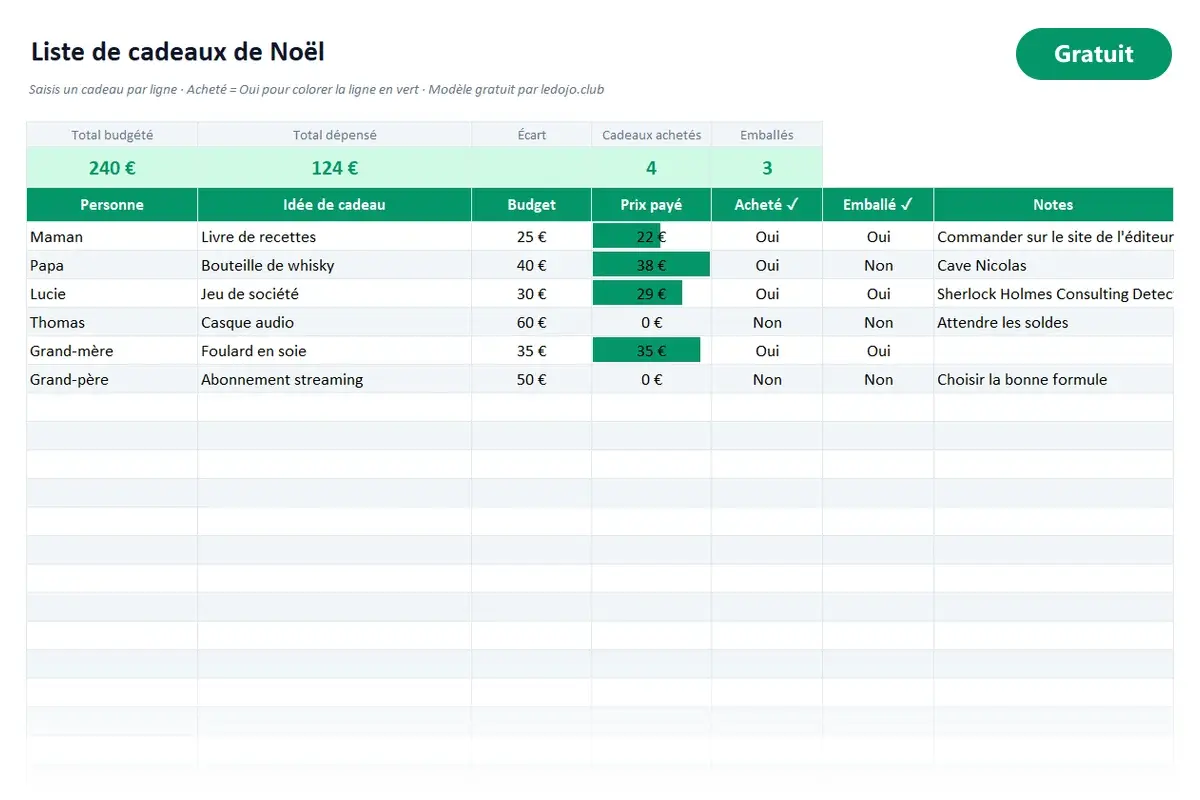Click the 30 € budget cell
This screenshot has width=1200, height=800.
coord(531,294)
